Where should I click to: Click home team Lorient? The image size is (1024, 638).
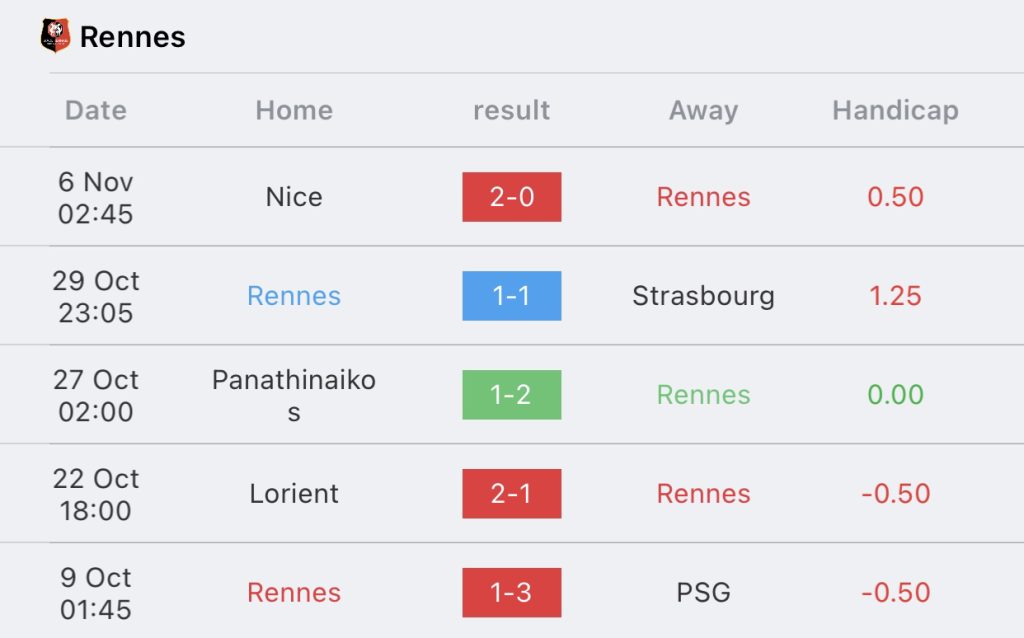click(x=294, y=494)
